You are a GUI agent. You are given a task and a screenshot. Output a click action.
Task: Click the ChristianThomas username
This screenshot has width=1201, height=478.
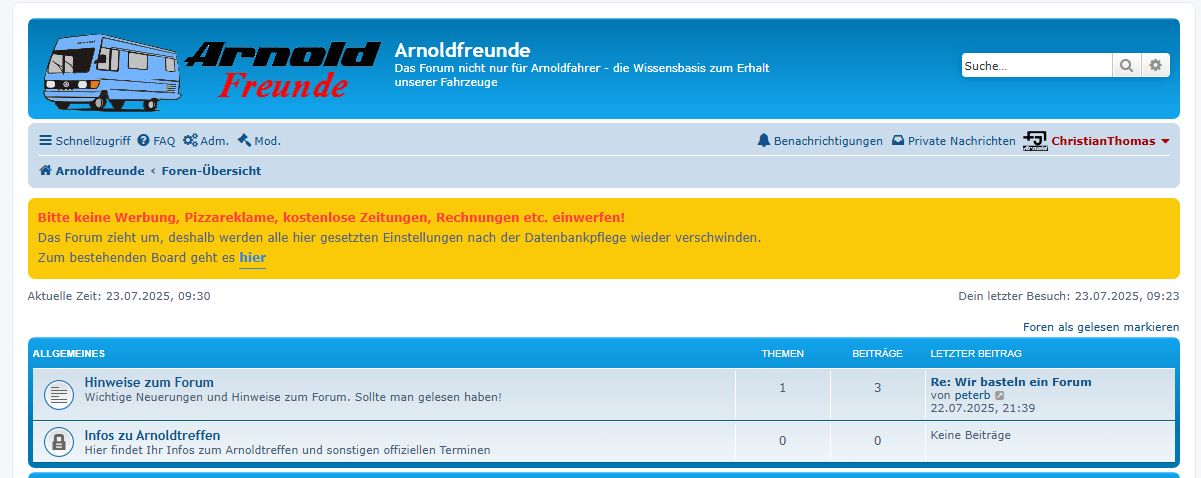click(x=1103, y=141)
